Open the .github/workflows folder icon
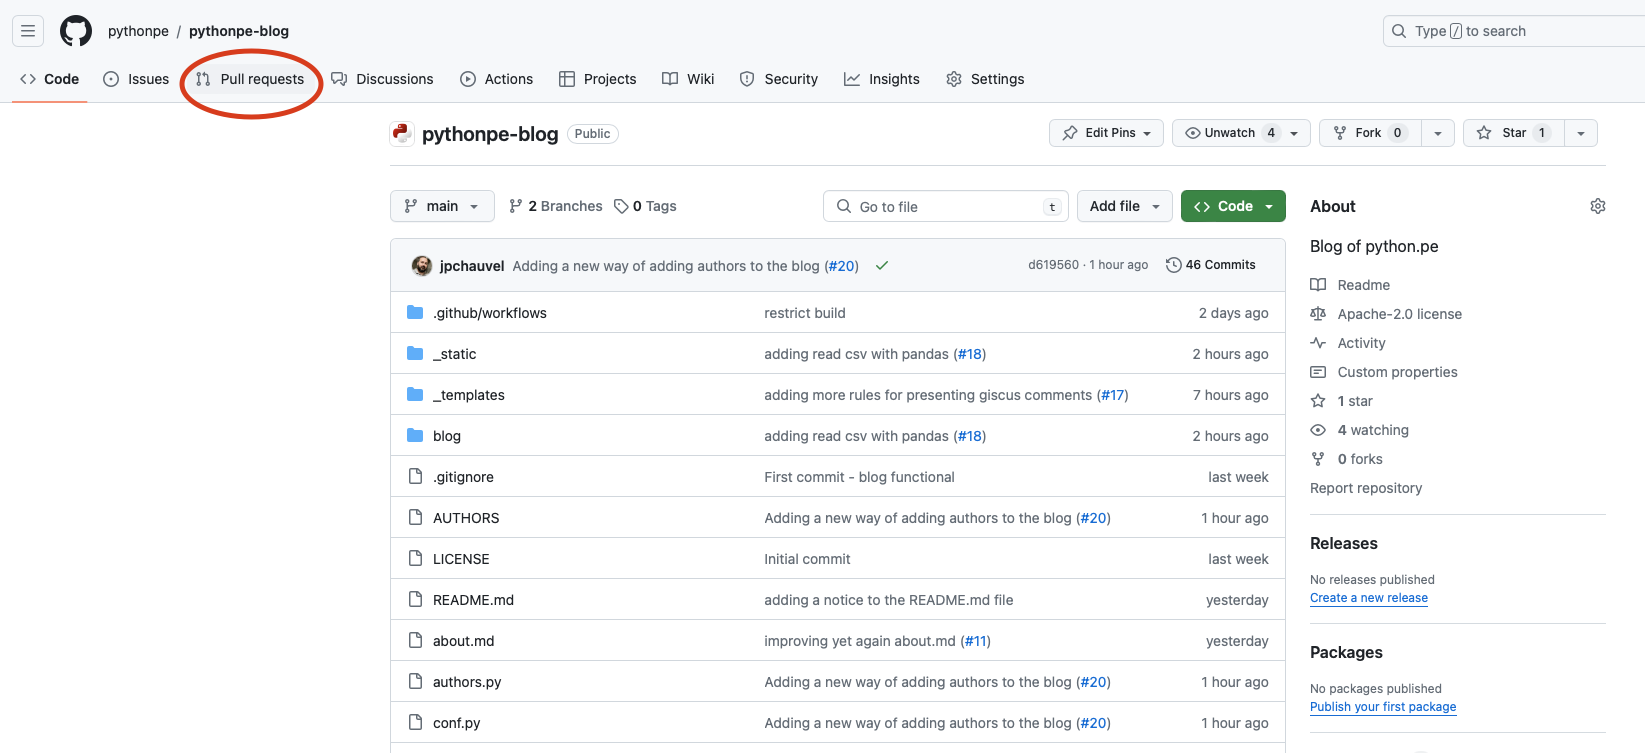 [415, 313]
